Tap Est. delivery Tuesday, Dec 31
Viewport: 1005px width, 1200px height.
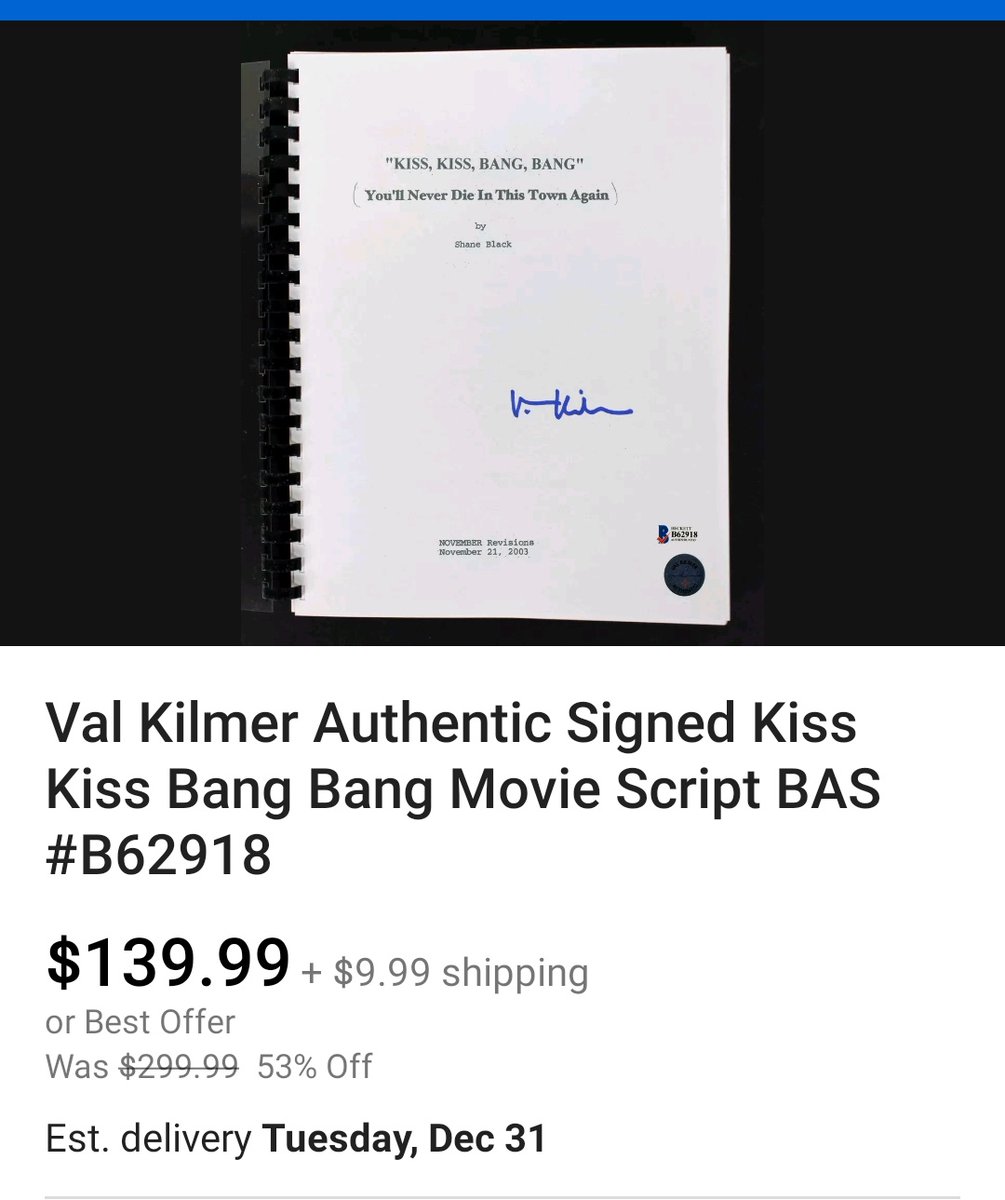(x=296, y=1138)
